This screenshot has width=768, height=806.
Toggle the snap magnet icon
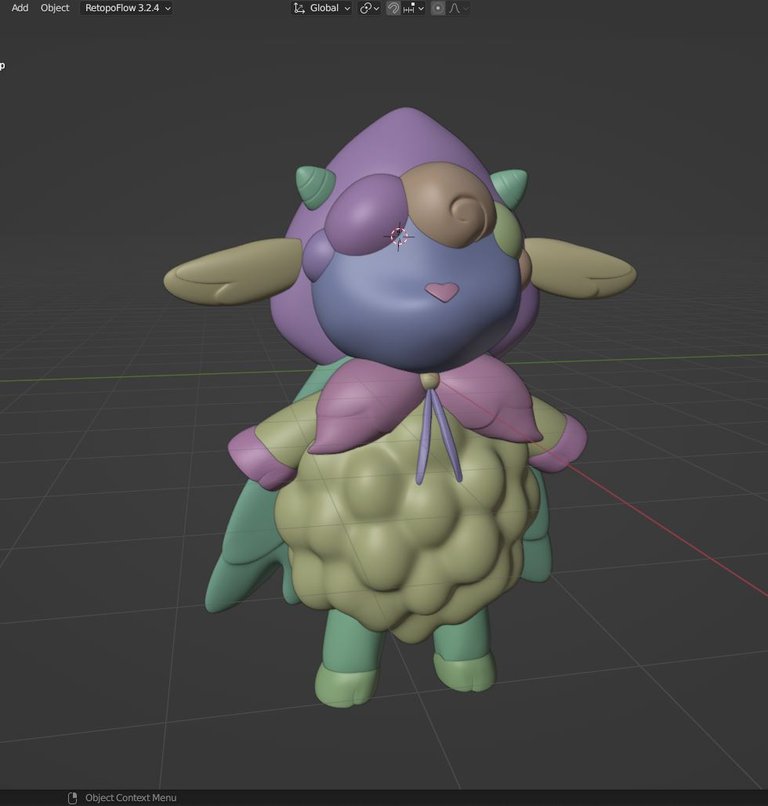point(393,8)
